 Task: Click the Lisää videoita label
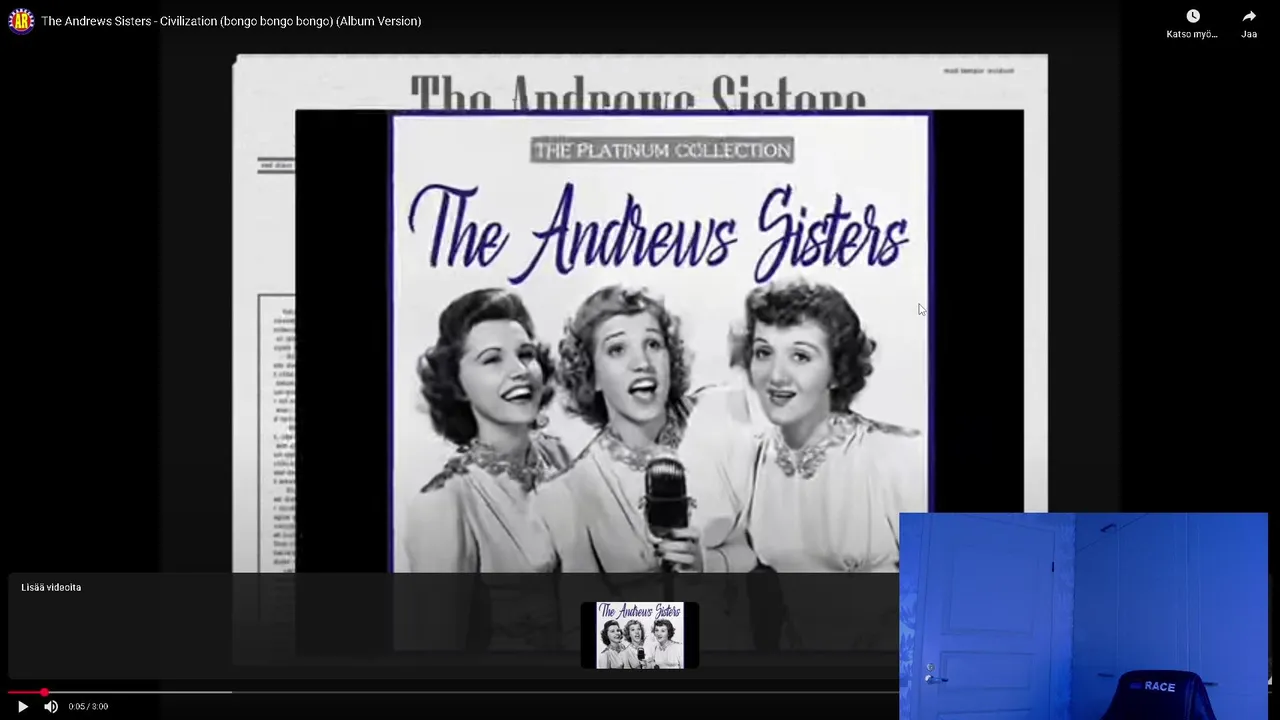[51, 587]
